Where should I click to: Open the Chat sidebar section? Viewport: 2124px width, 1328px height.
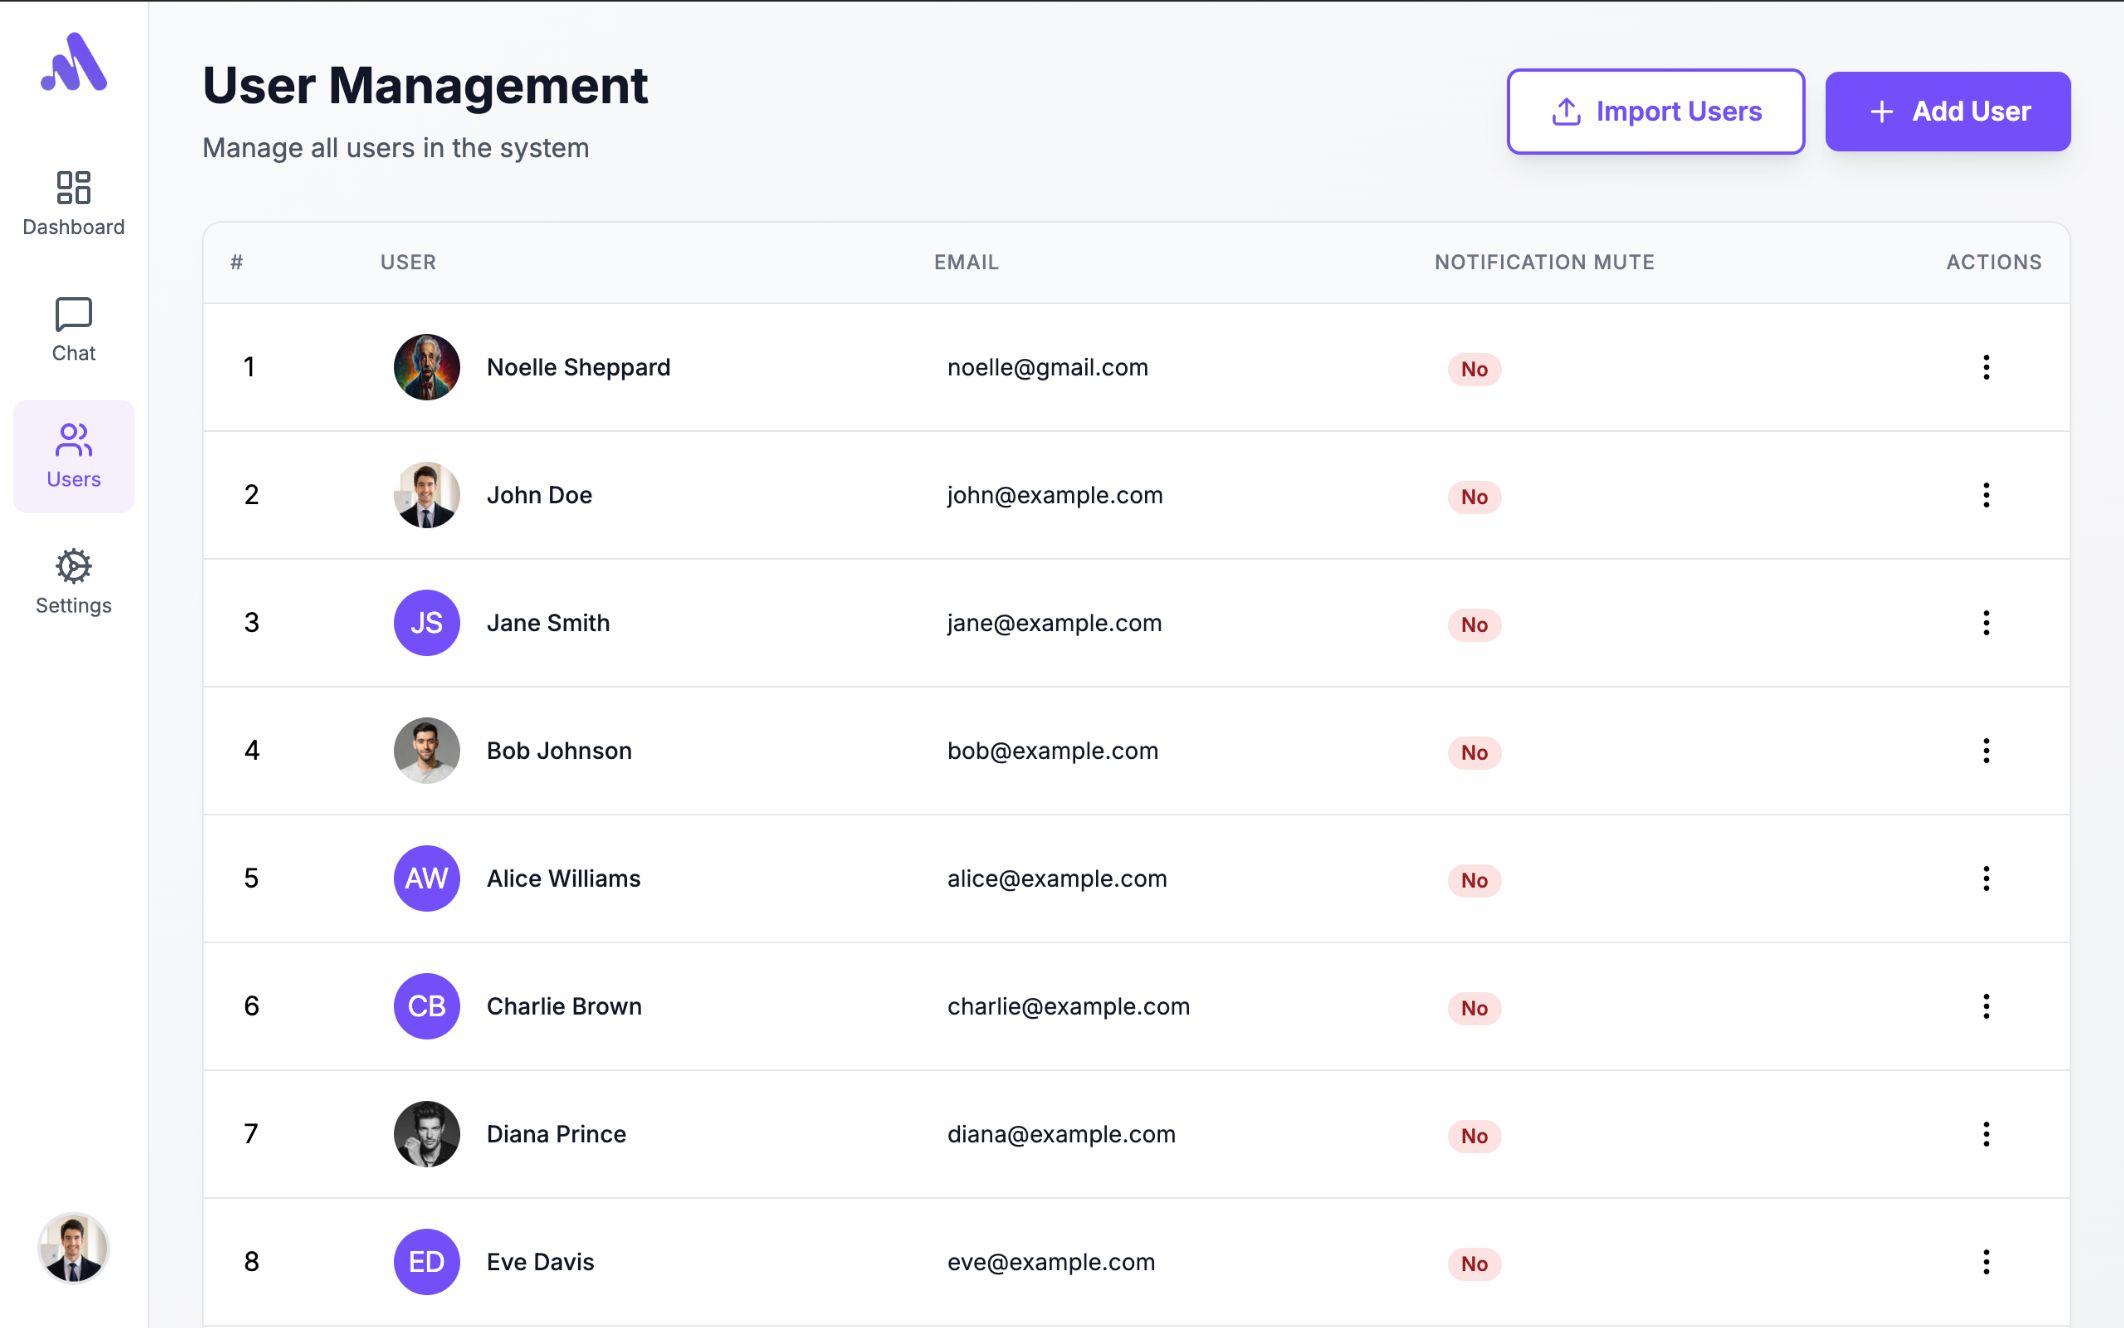(73, 330)
